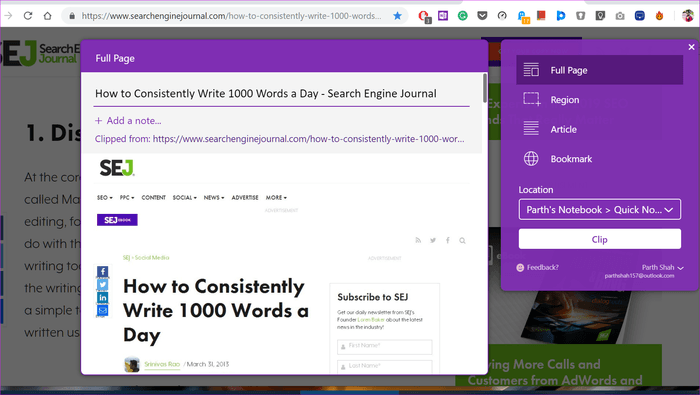Go to the browser home page
700x395 pixels.
tap(47, 16)
